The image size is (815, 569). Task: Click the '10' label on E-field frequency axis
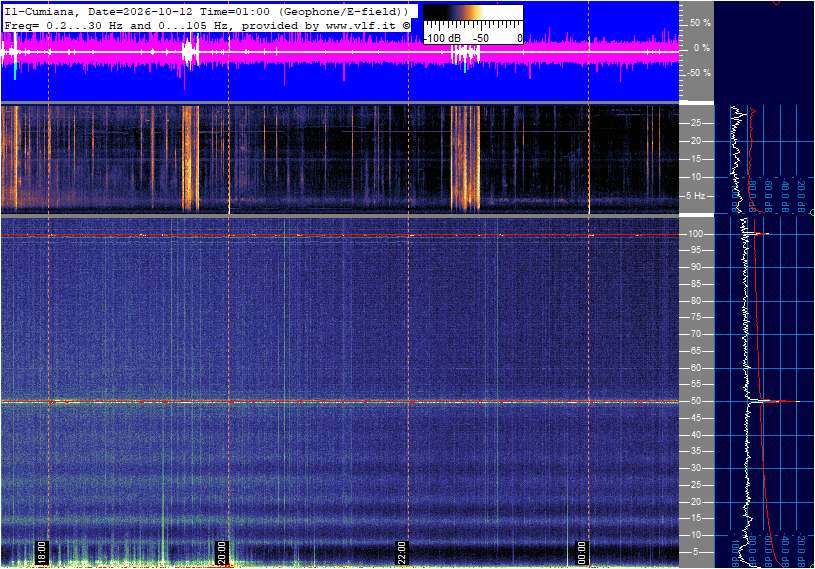click(x=695, y=535)
